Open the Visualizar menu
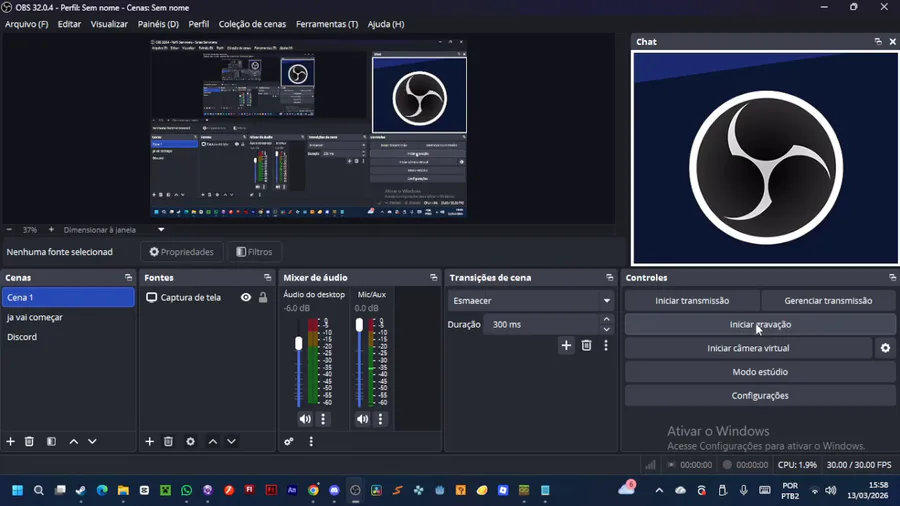The height and width of the screenshot is (506, 900). (x=109, y=24)
